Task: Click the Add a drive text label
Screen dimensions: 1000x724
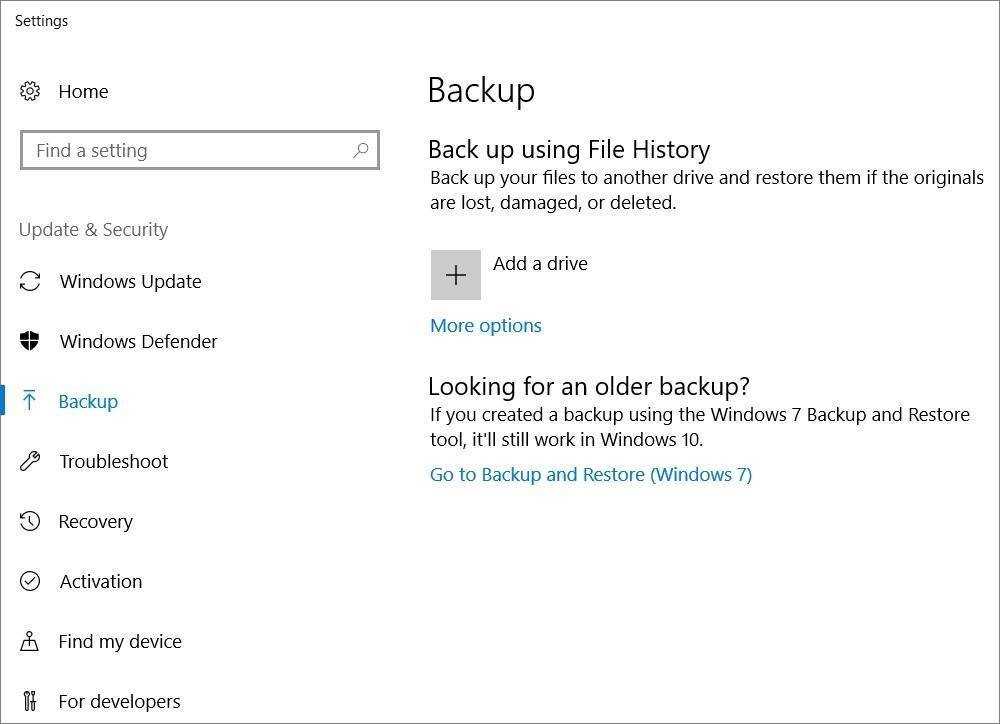Action: (x=540, y=264)
